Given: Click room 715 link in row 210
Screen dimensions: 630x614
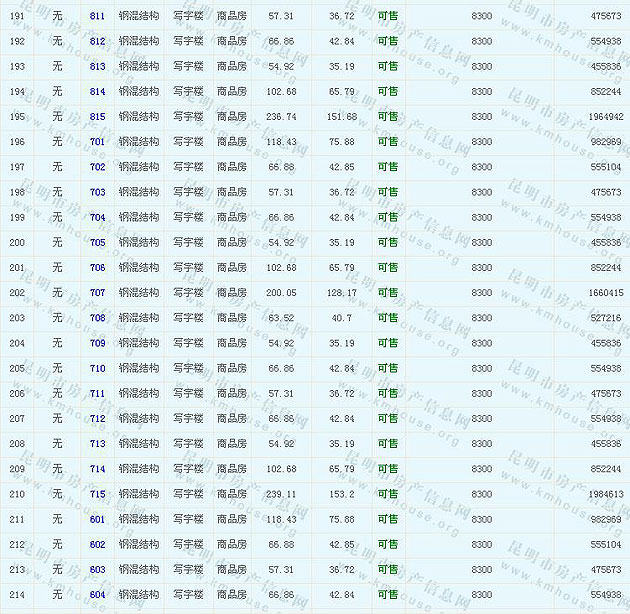Looking at the screenshot, I should (97, 494).
